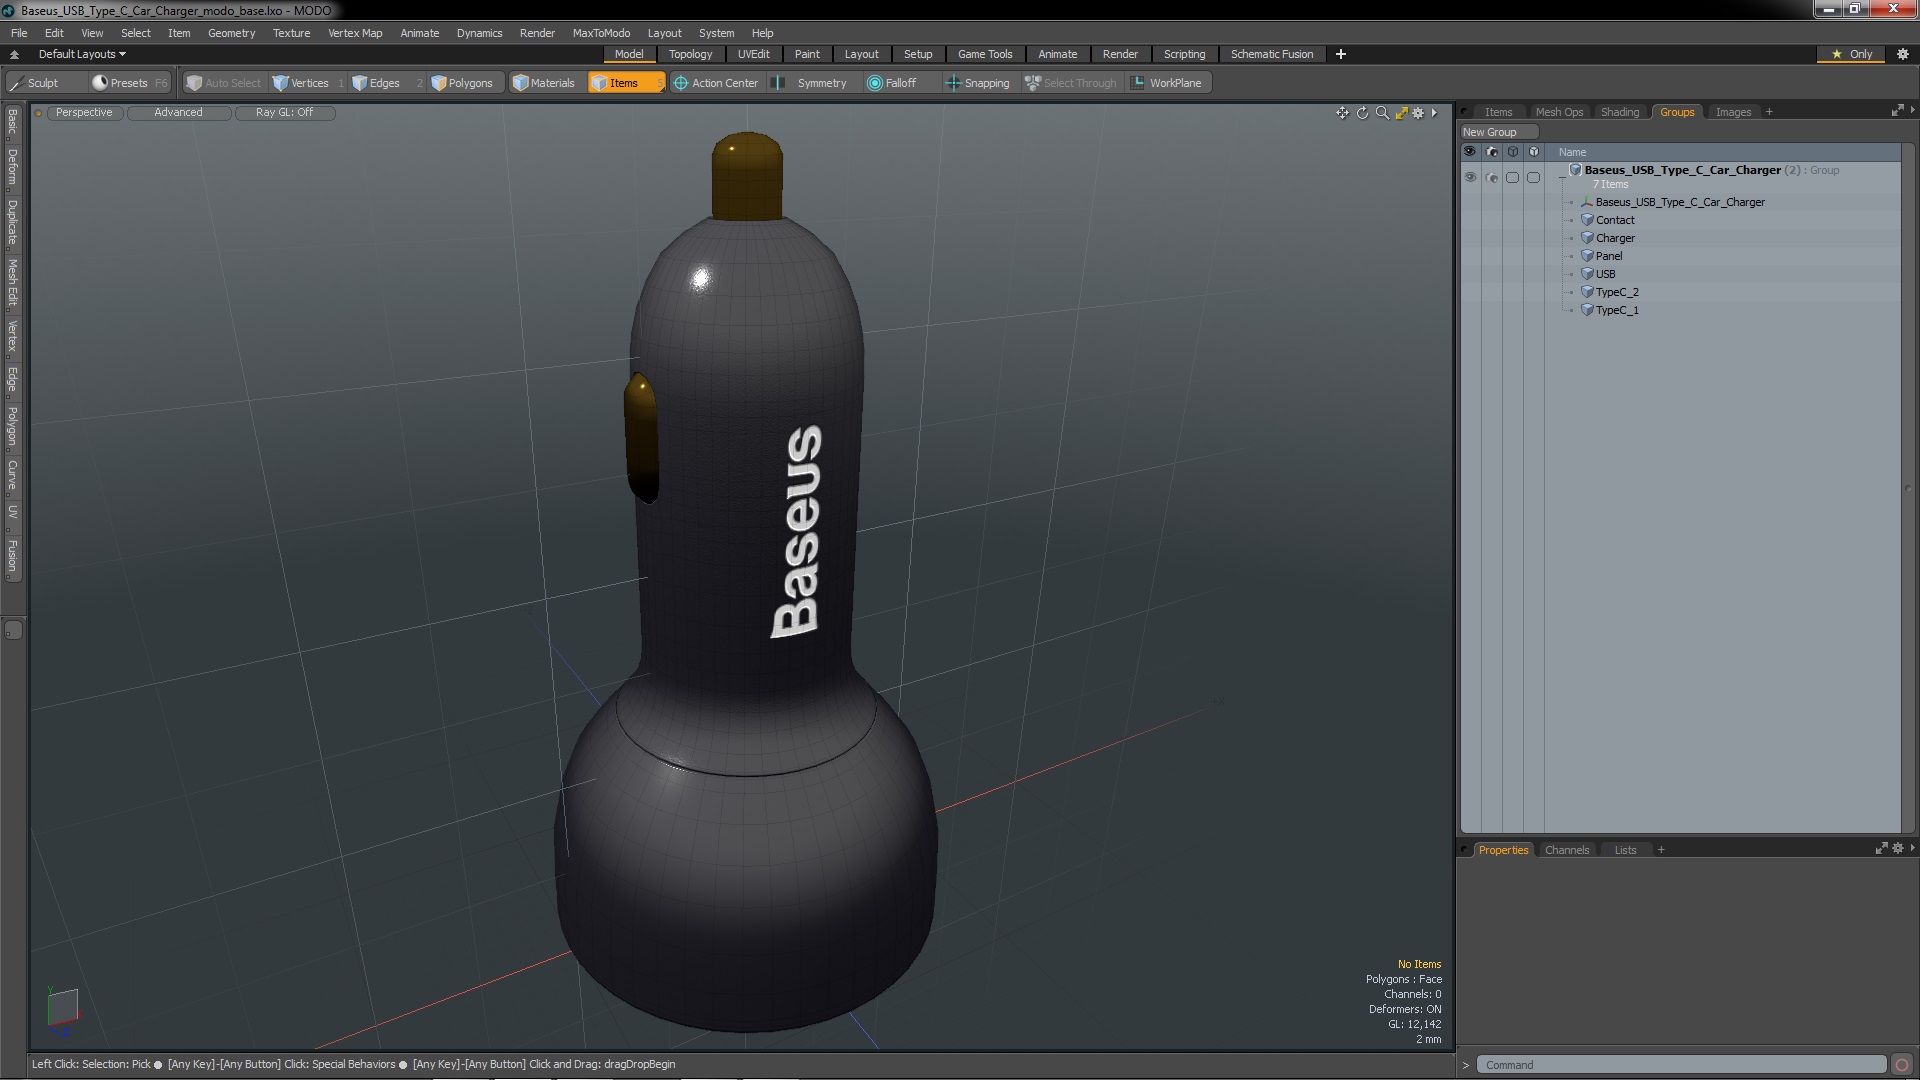Open the File menu
This screenshot has height=1080, width=1920.
click(x=19, y=33)
